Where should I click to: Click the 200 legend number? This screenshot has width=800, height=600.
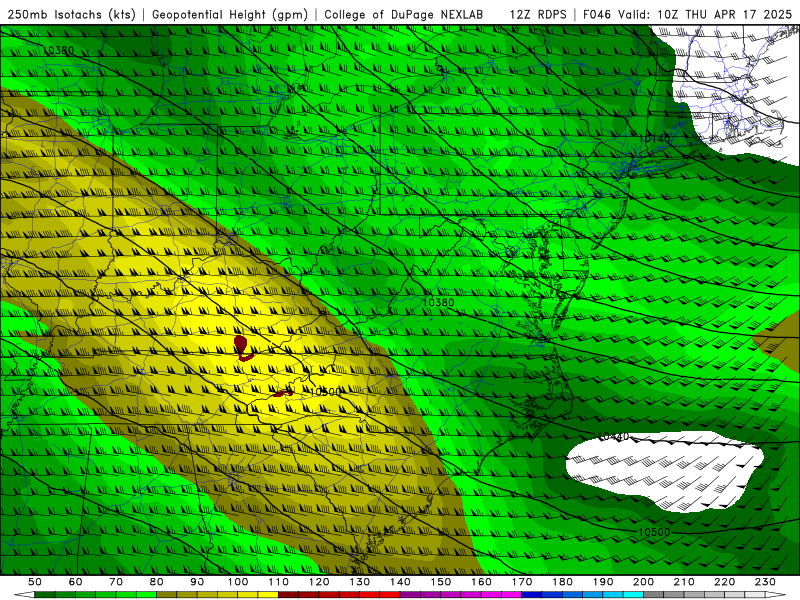click(x=643, y=582)
